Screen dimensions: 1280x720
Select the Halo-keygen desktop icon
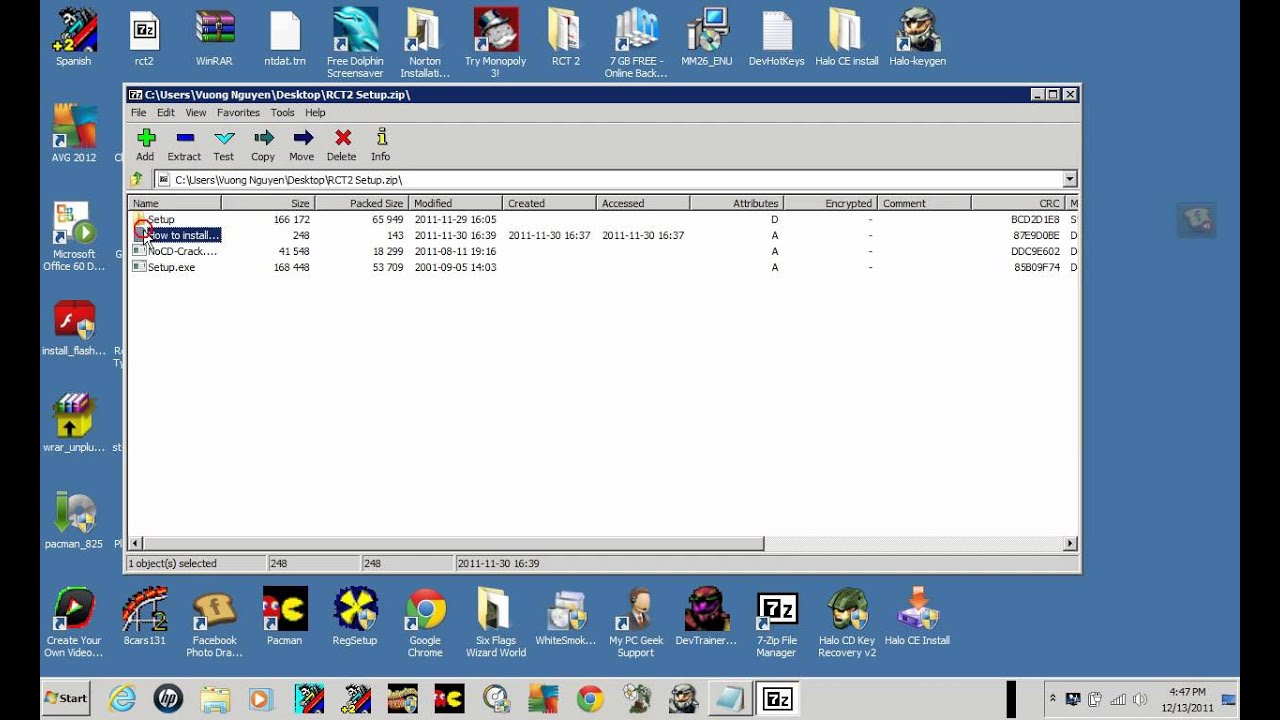[917, 38]
